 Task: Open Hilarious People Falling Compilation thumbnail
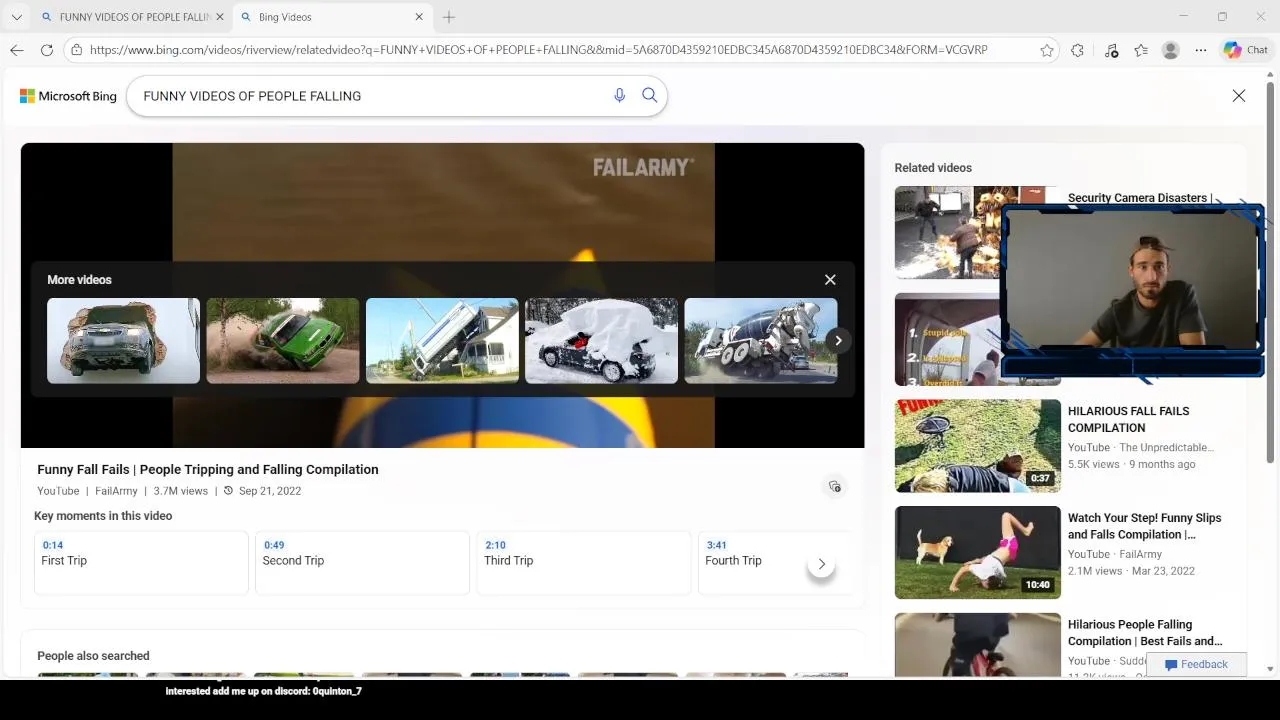pos(978,645)
